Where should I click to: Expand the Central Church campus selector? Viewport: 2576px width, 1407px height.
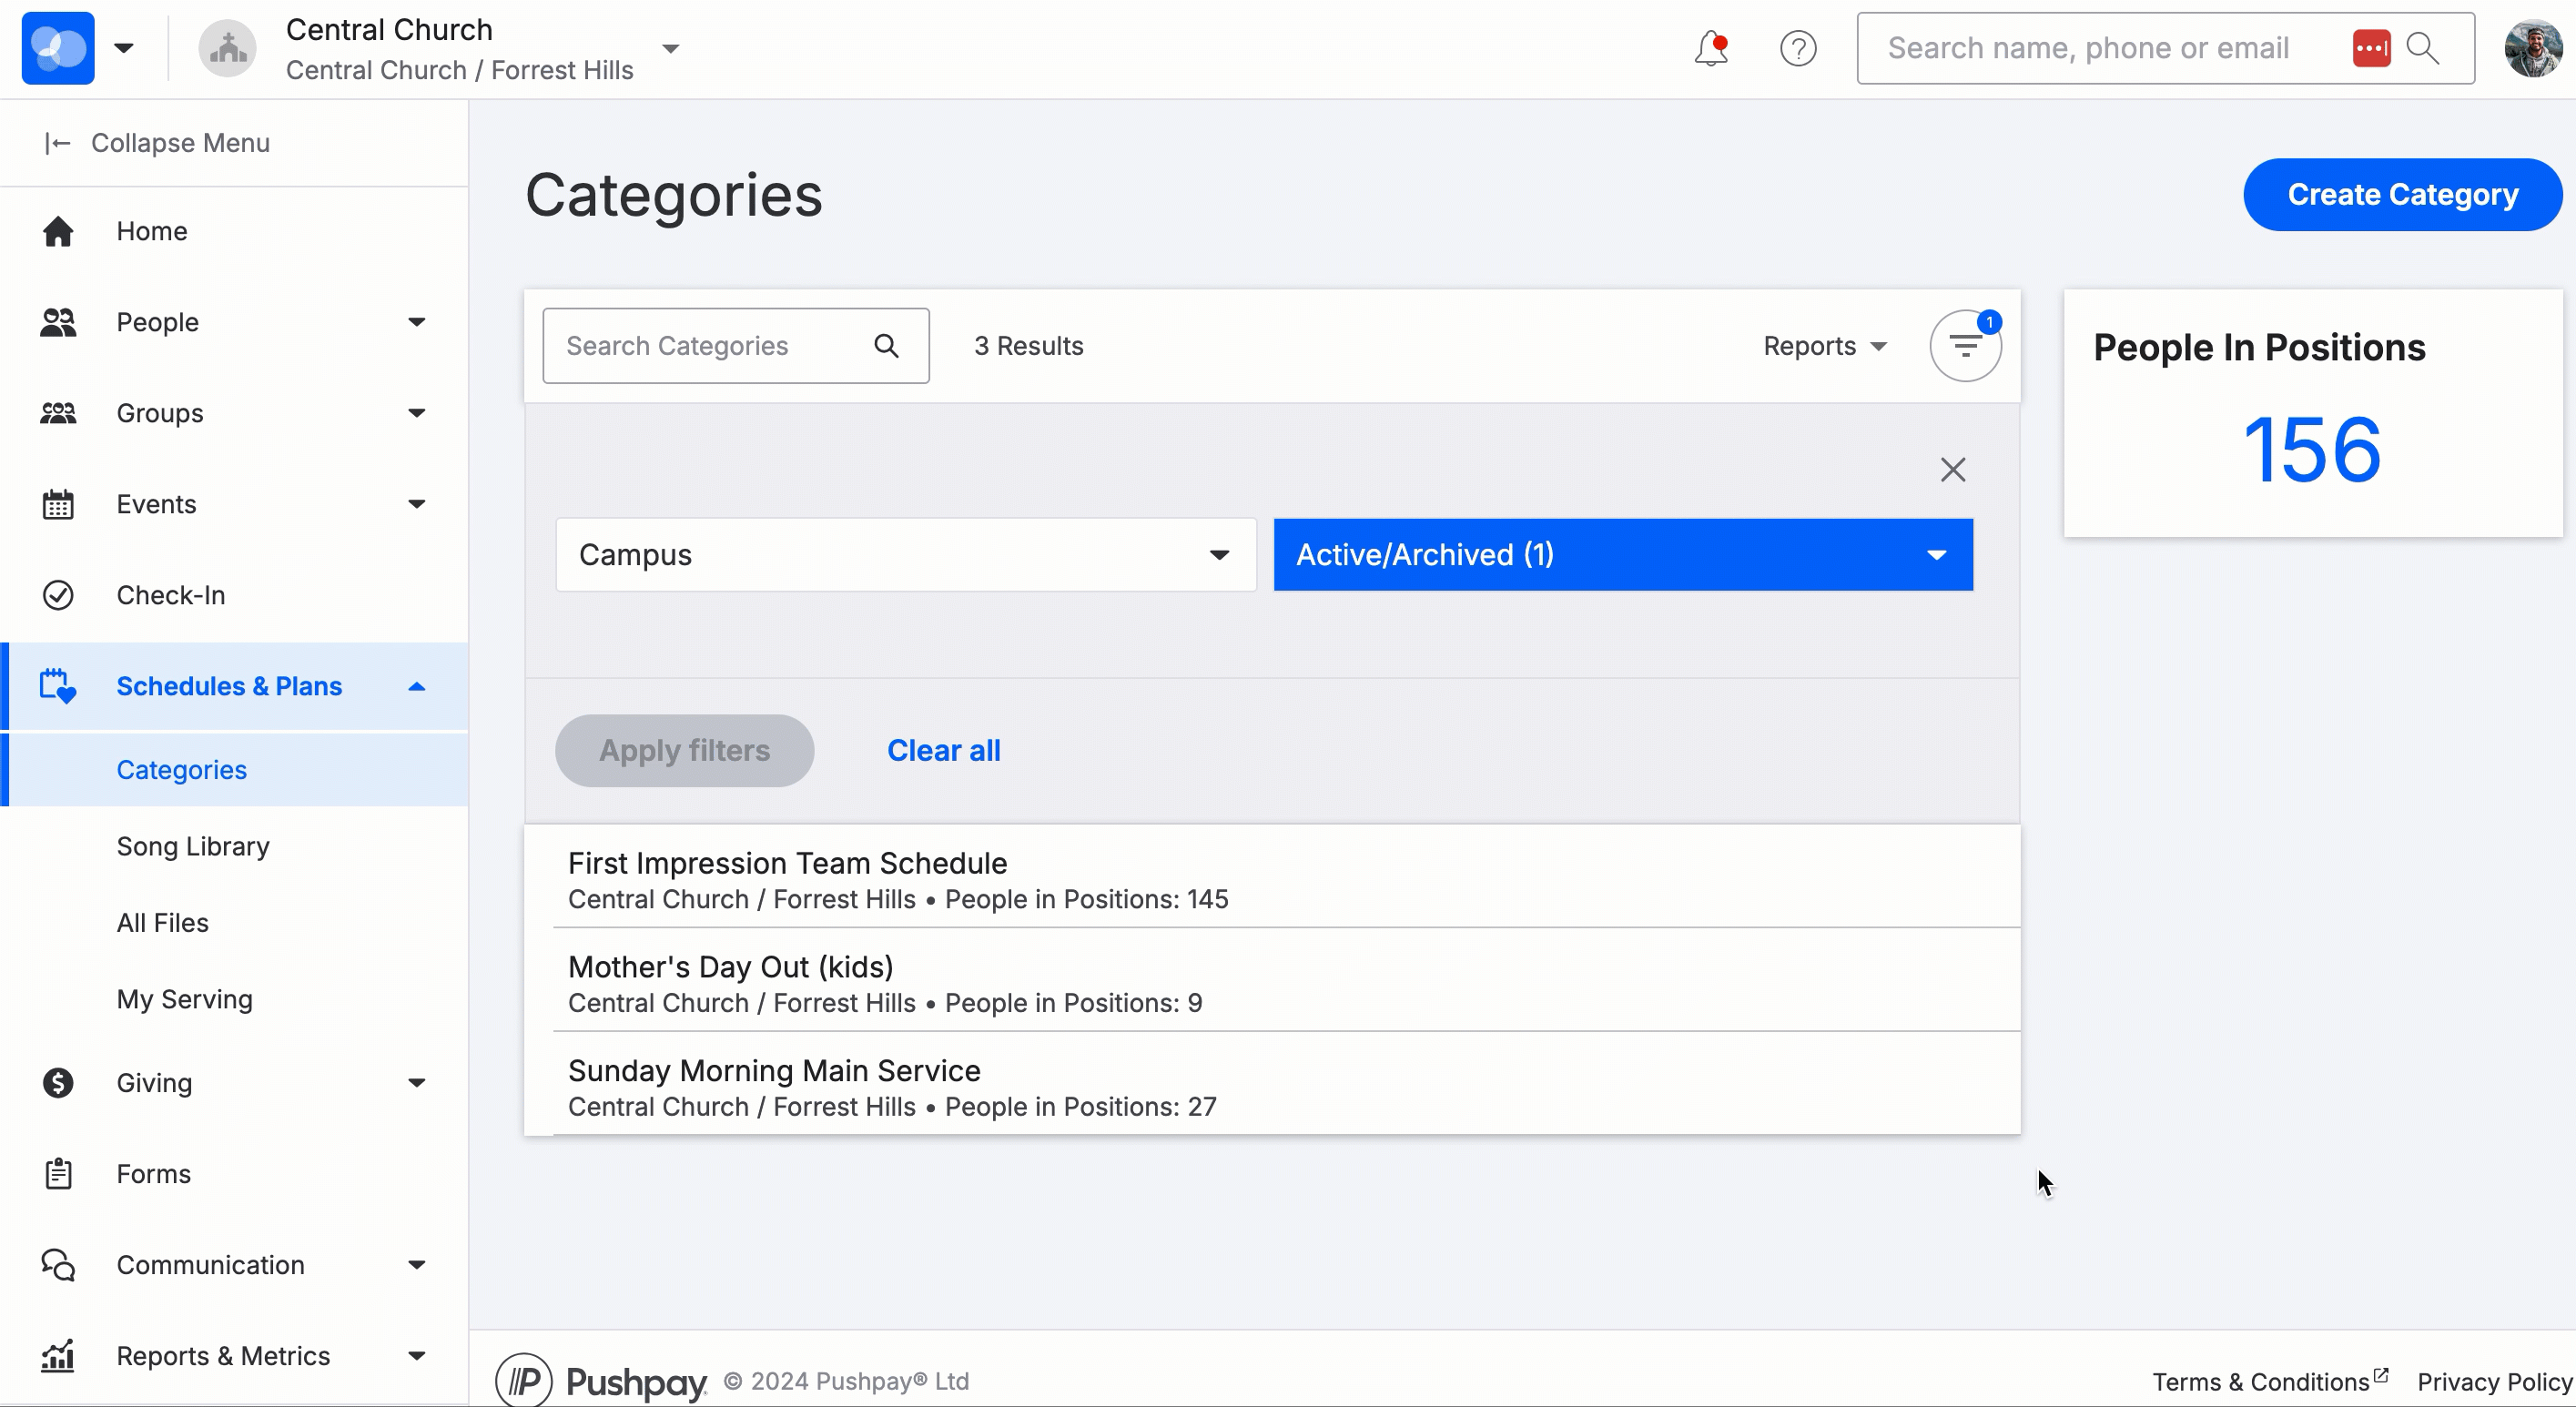(671, 48)
